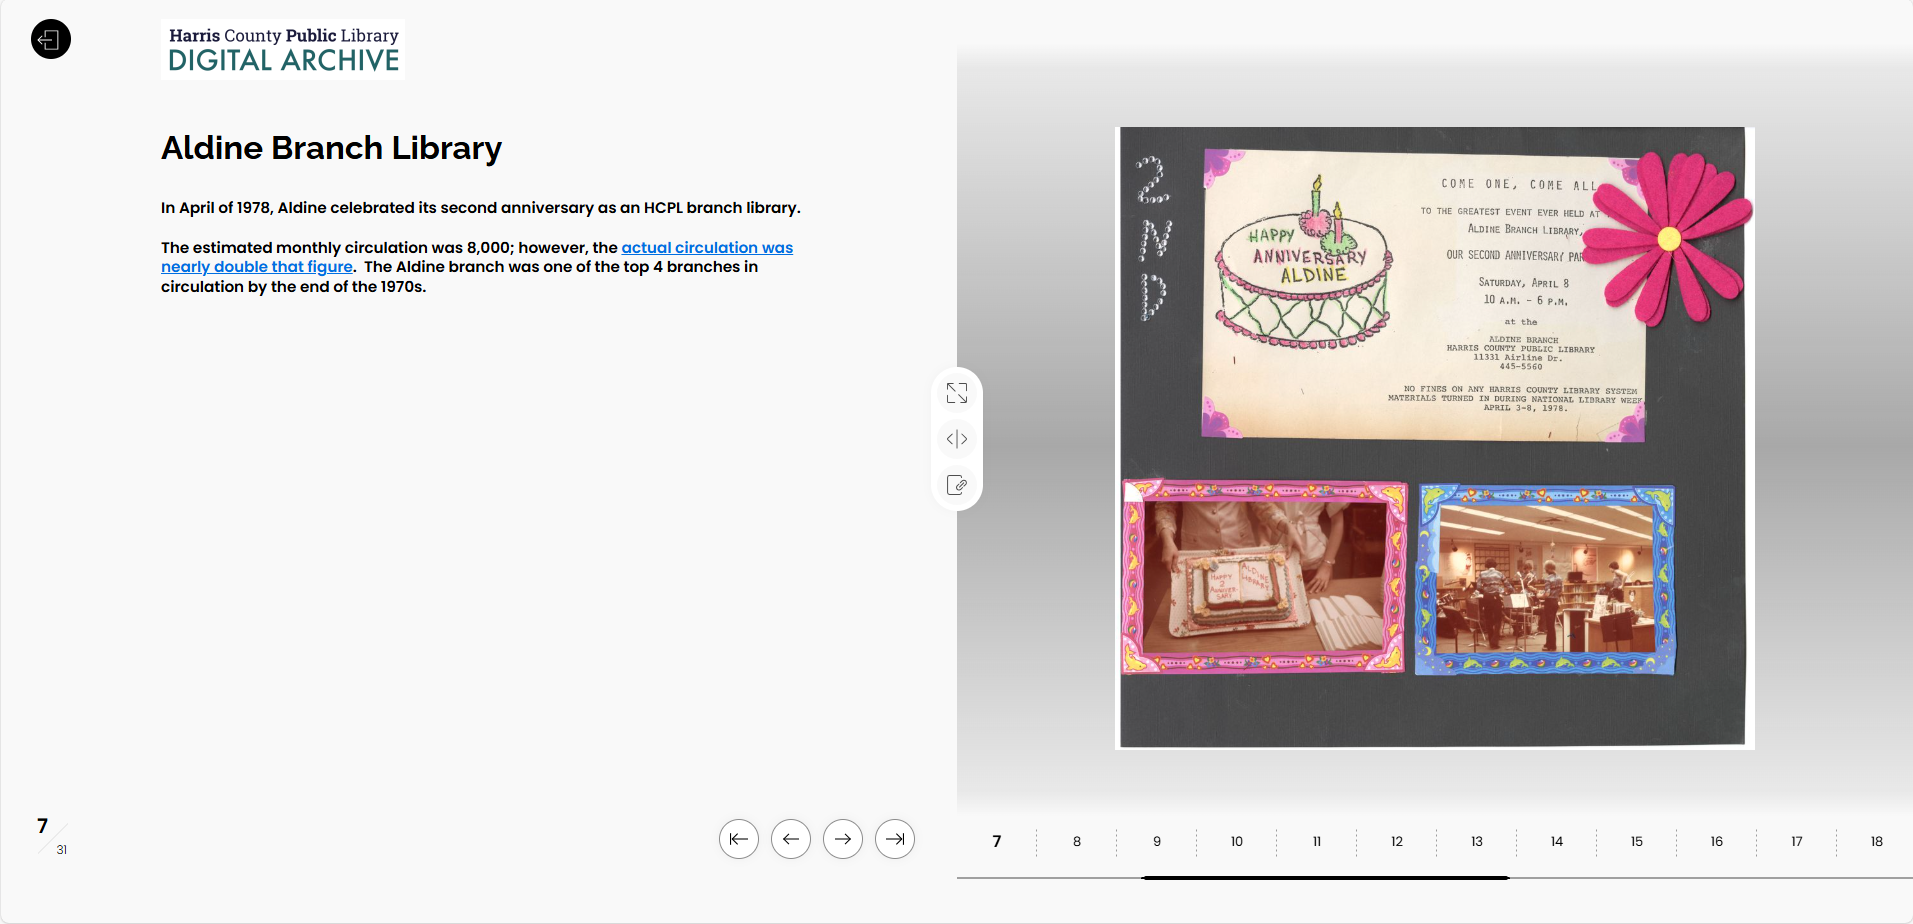Click the 'Aldine Branch Library' heading
This screenshot has height=924, width=1913.
(x=331, y=148)
